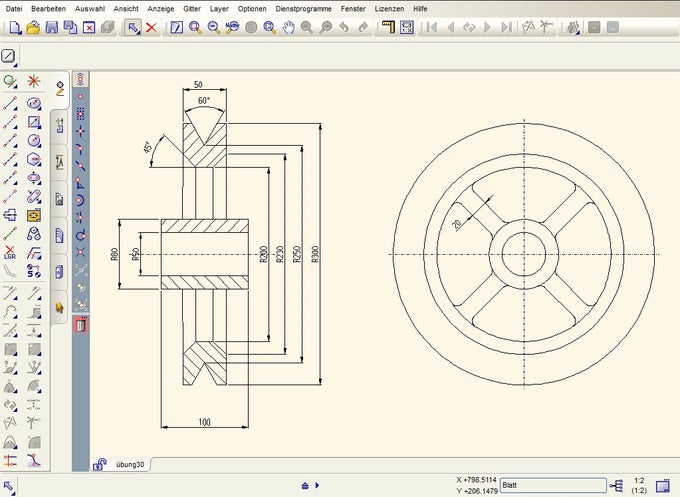Click the yellow symbol icon in tool palette
680x497 pixels.
[x=34, y=216]
